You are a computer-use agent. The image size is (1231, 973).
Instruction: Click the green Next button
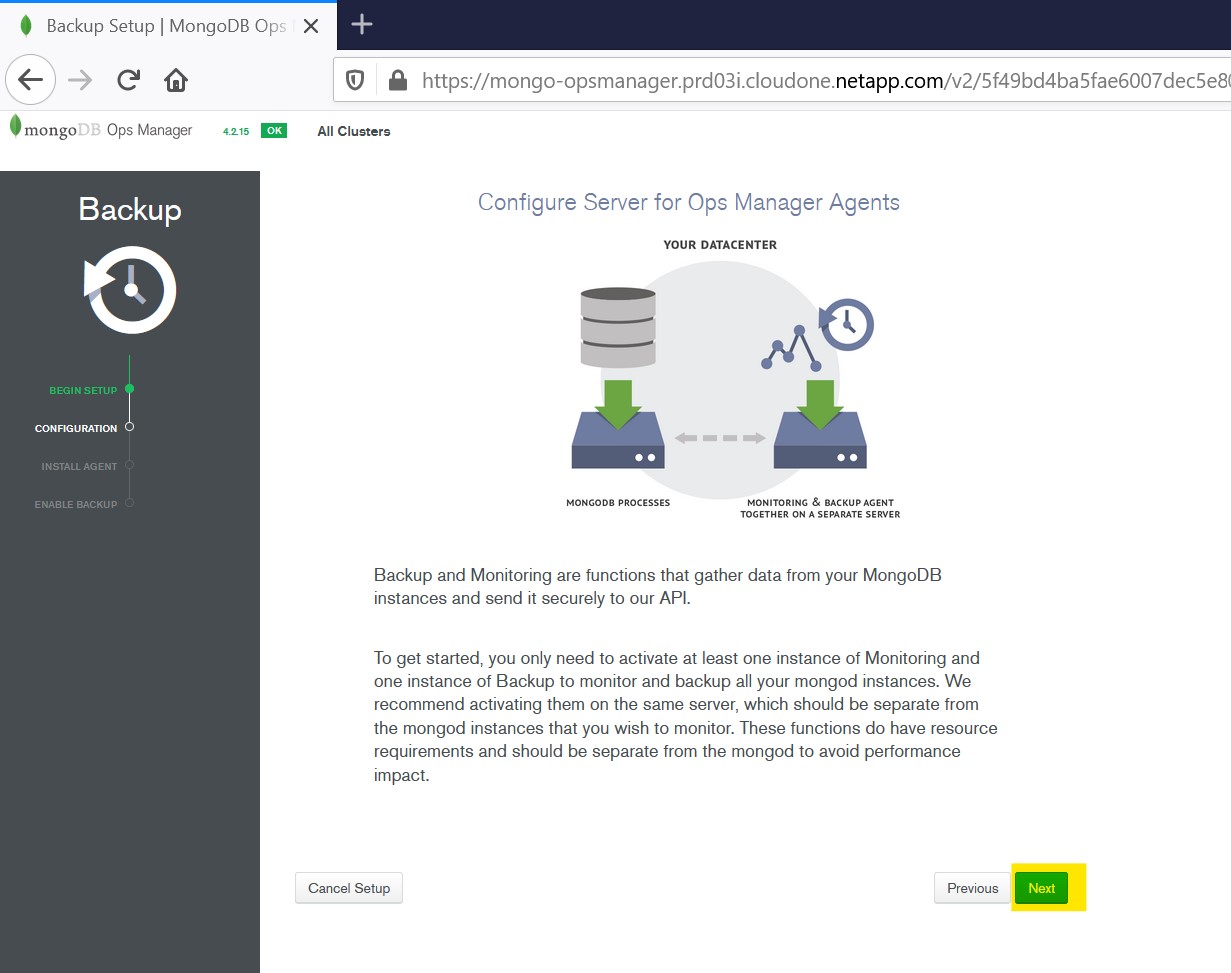tap(1041, 888)
